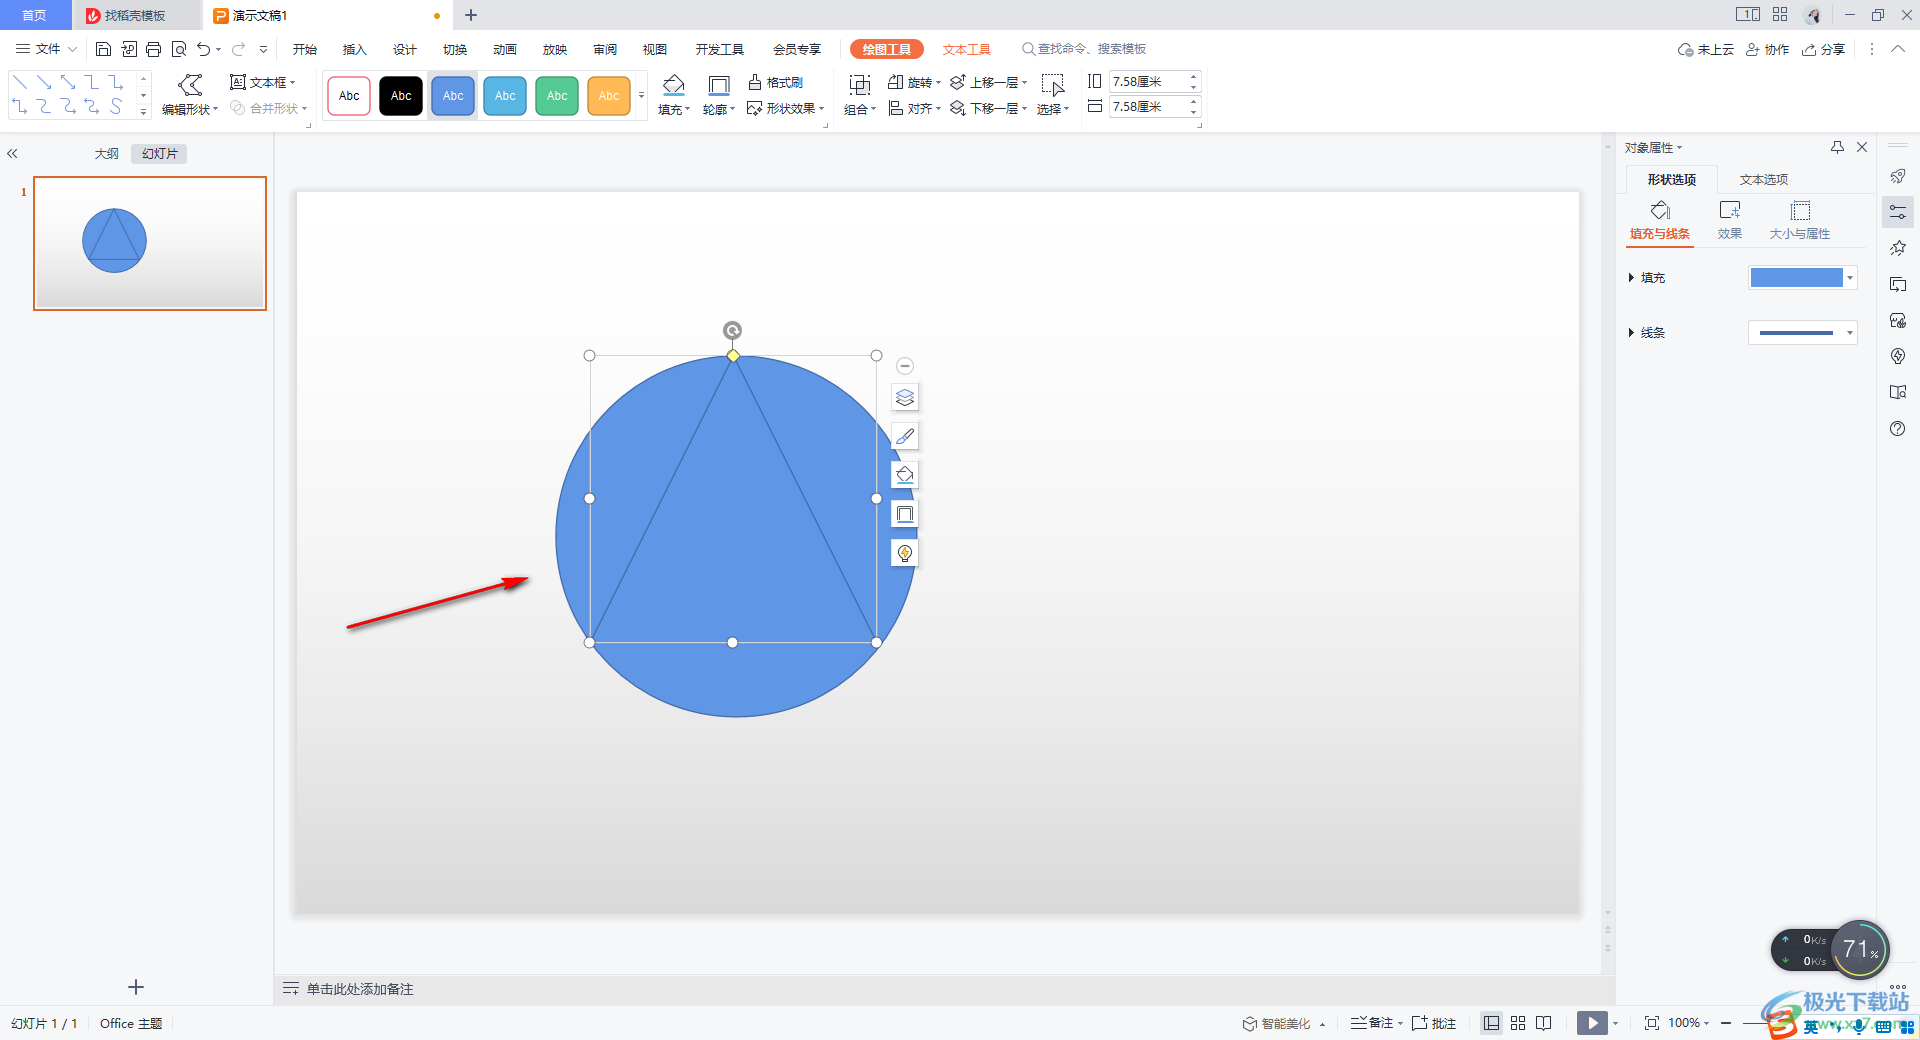Click the floating layers icon beside shape

[x=905, y=397]
